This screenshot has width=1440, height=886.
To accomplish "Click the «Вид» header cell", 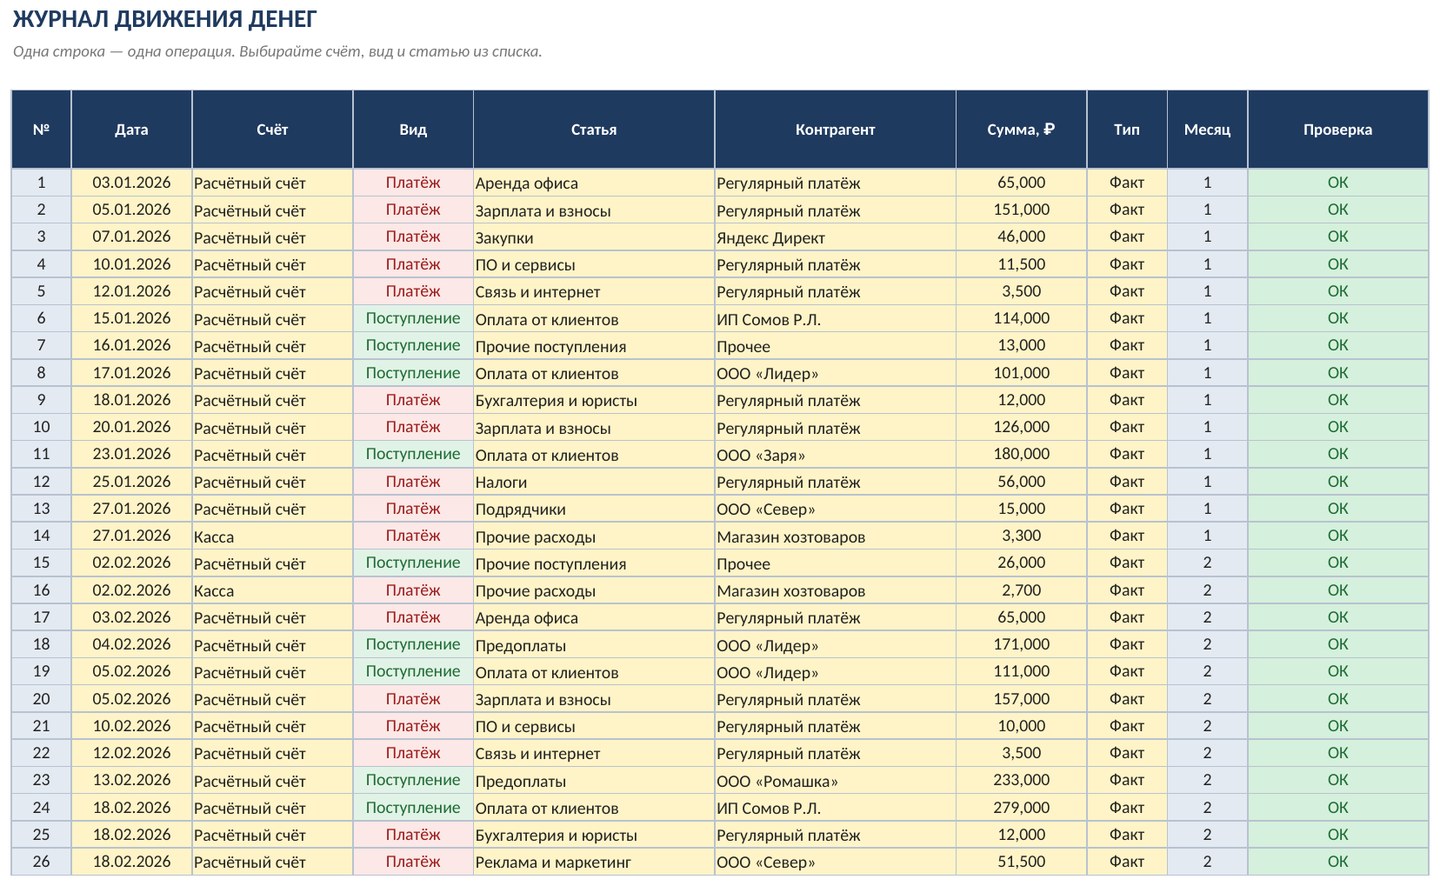I will (x=413, y=129).
